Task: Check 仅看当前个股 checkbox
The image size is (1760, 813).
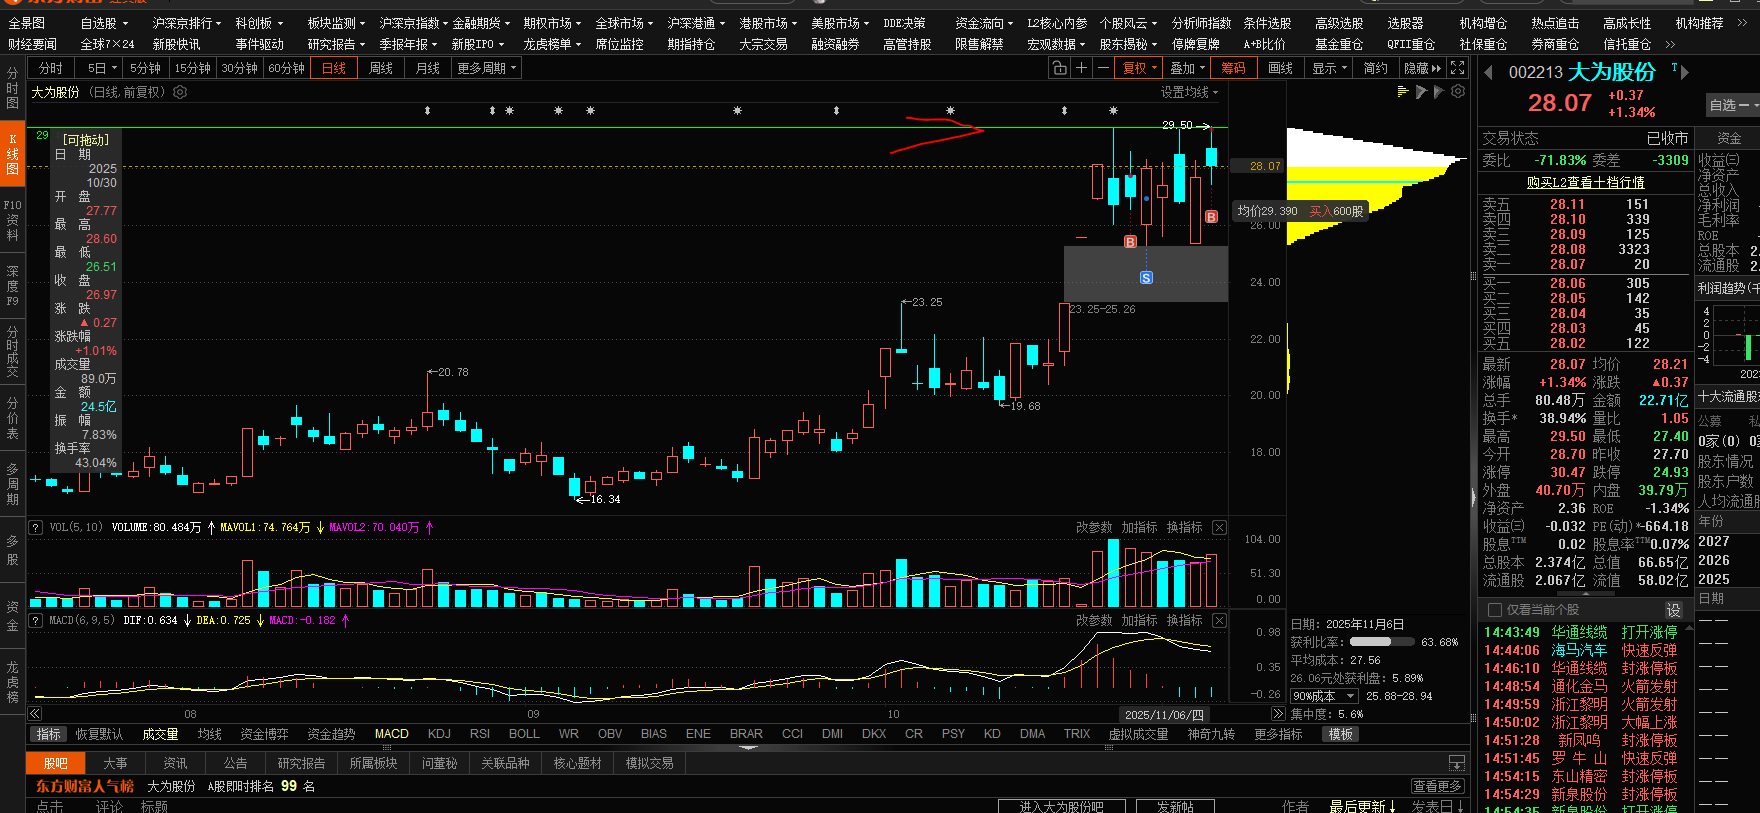Action: click(1495, 610)
